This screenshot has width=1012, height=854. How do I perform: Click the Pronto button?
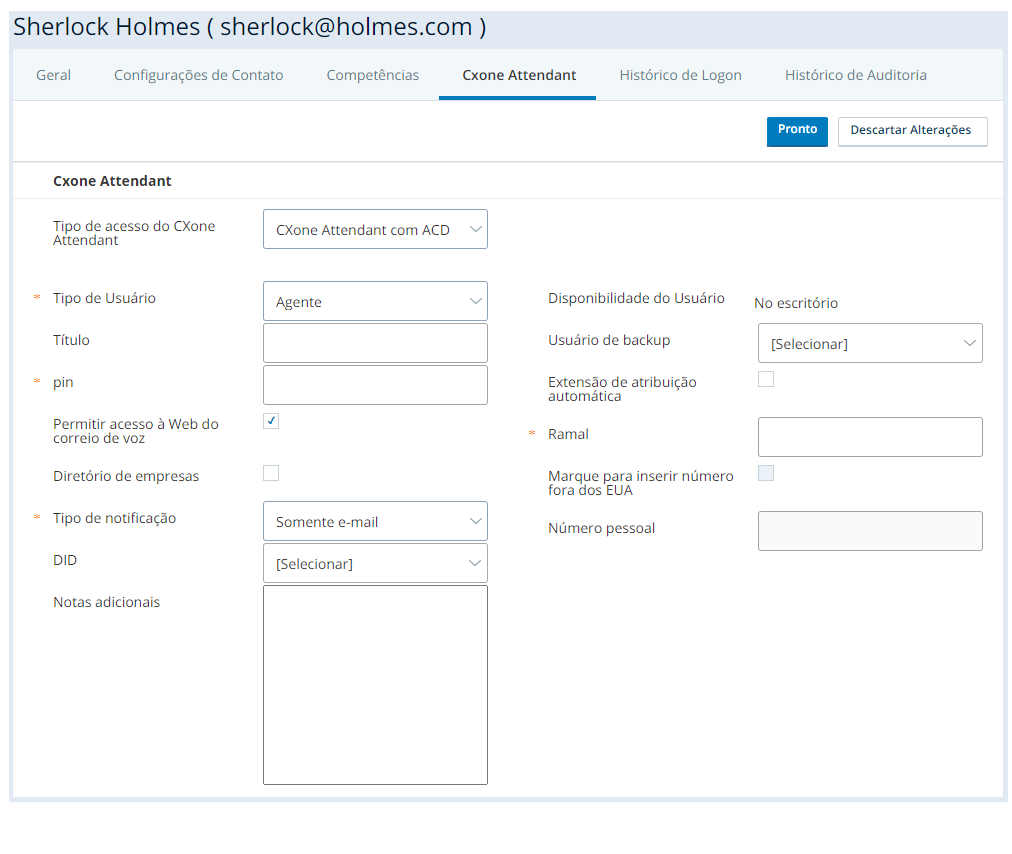click(797, 131)
